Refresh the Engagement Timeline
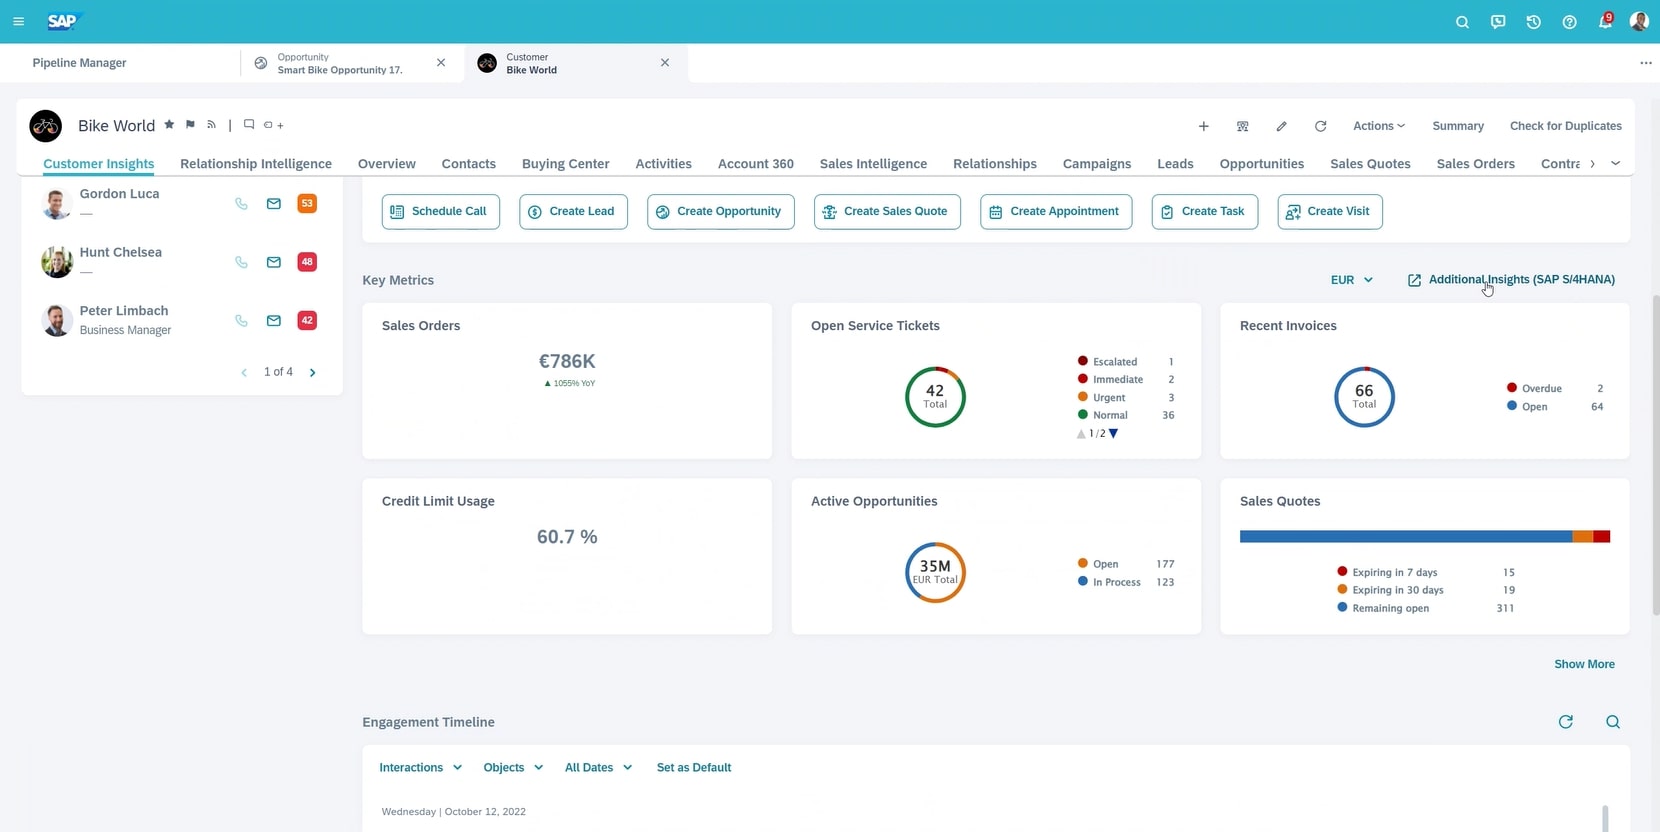The height and width of the screenshot is (832, 1660). pyautogui.click(x=1566, y=722)
